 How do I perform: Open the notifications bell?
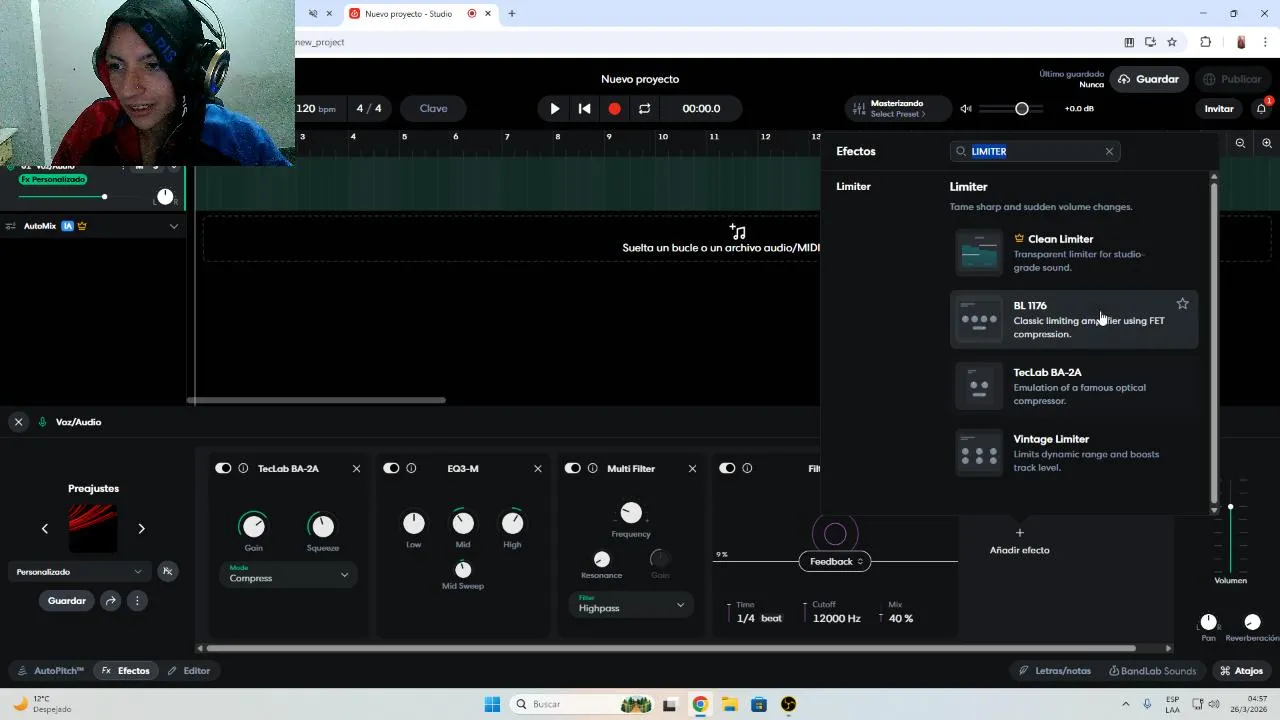1262,108
